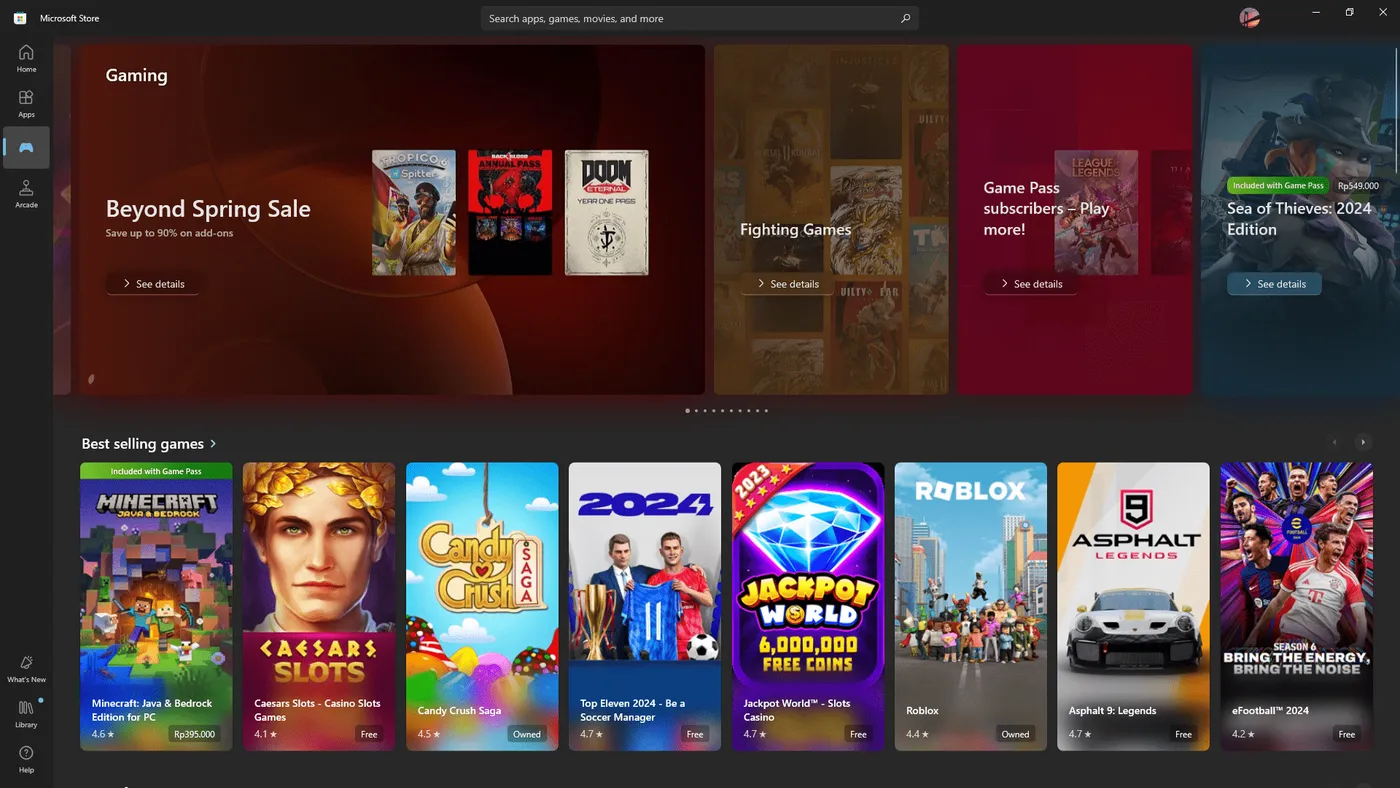Open the Apps section in sidebar

pyautogui.click(x=26, y=103)
